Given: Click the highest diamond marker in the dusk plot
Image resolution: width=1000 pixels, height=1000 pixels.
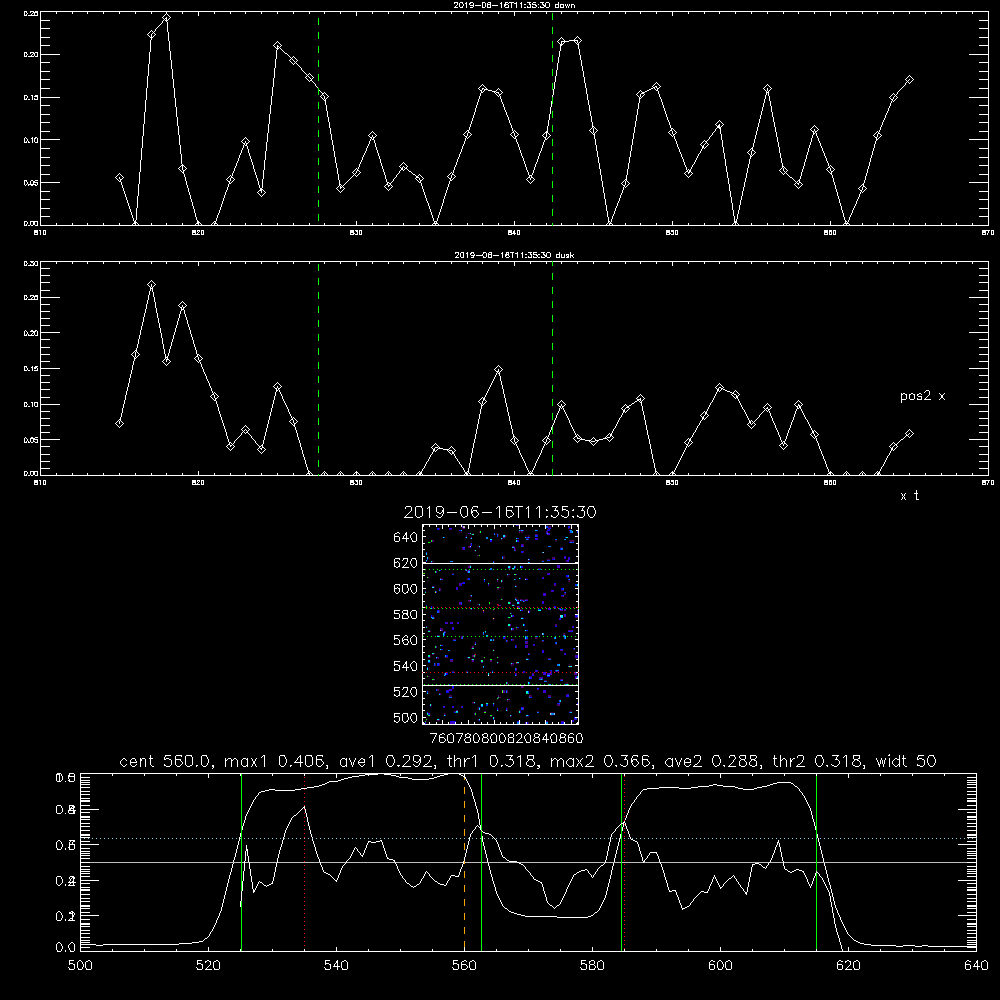Looking at the screenshot, I should pyautogui.click(x=151, y=284).
